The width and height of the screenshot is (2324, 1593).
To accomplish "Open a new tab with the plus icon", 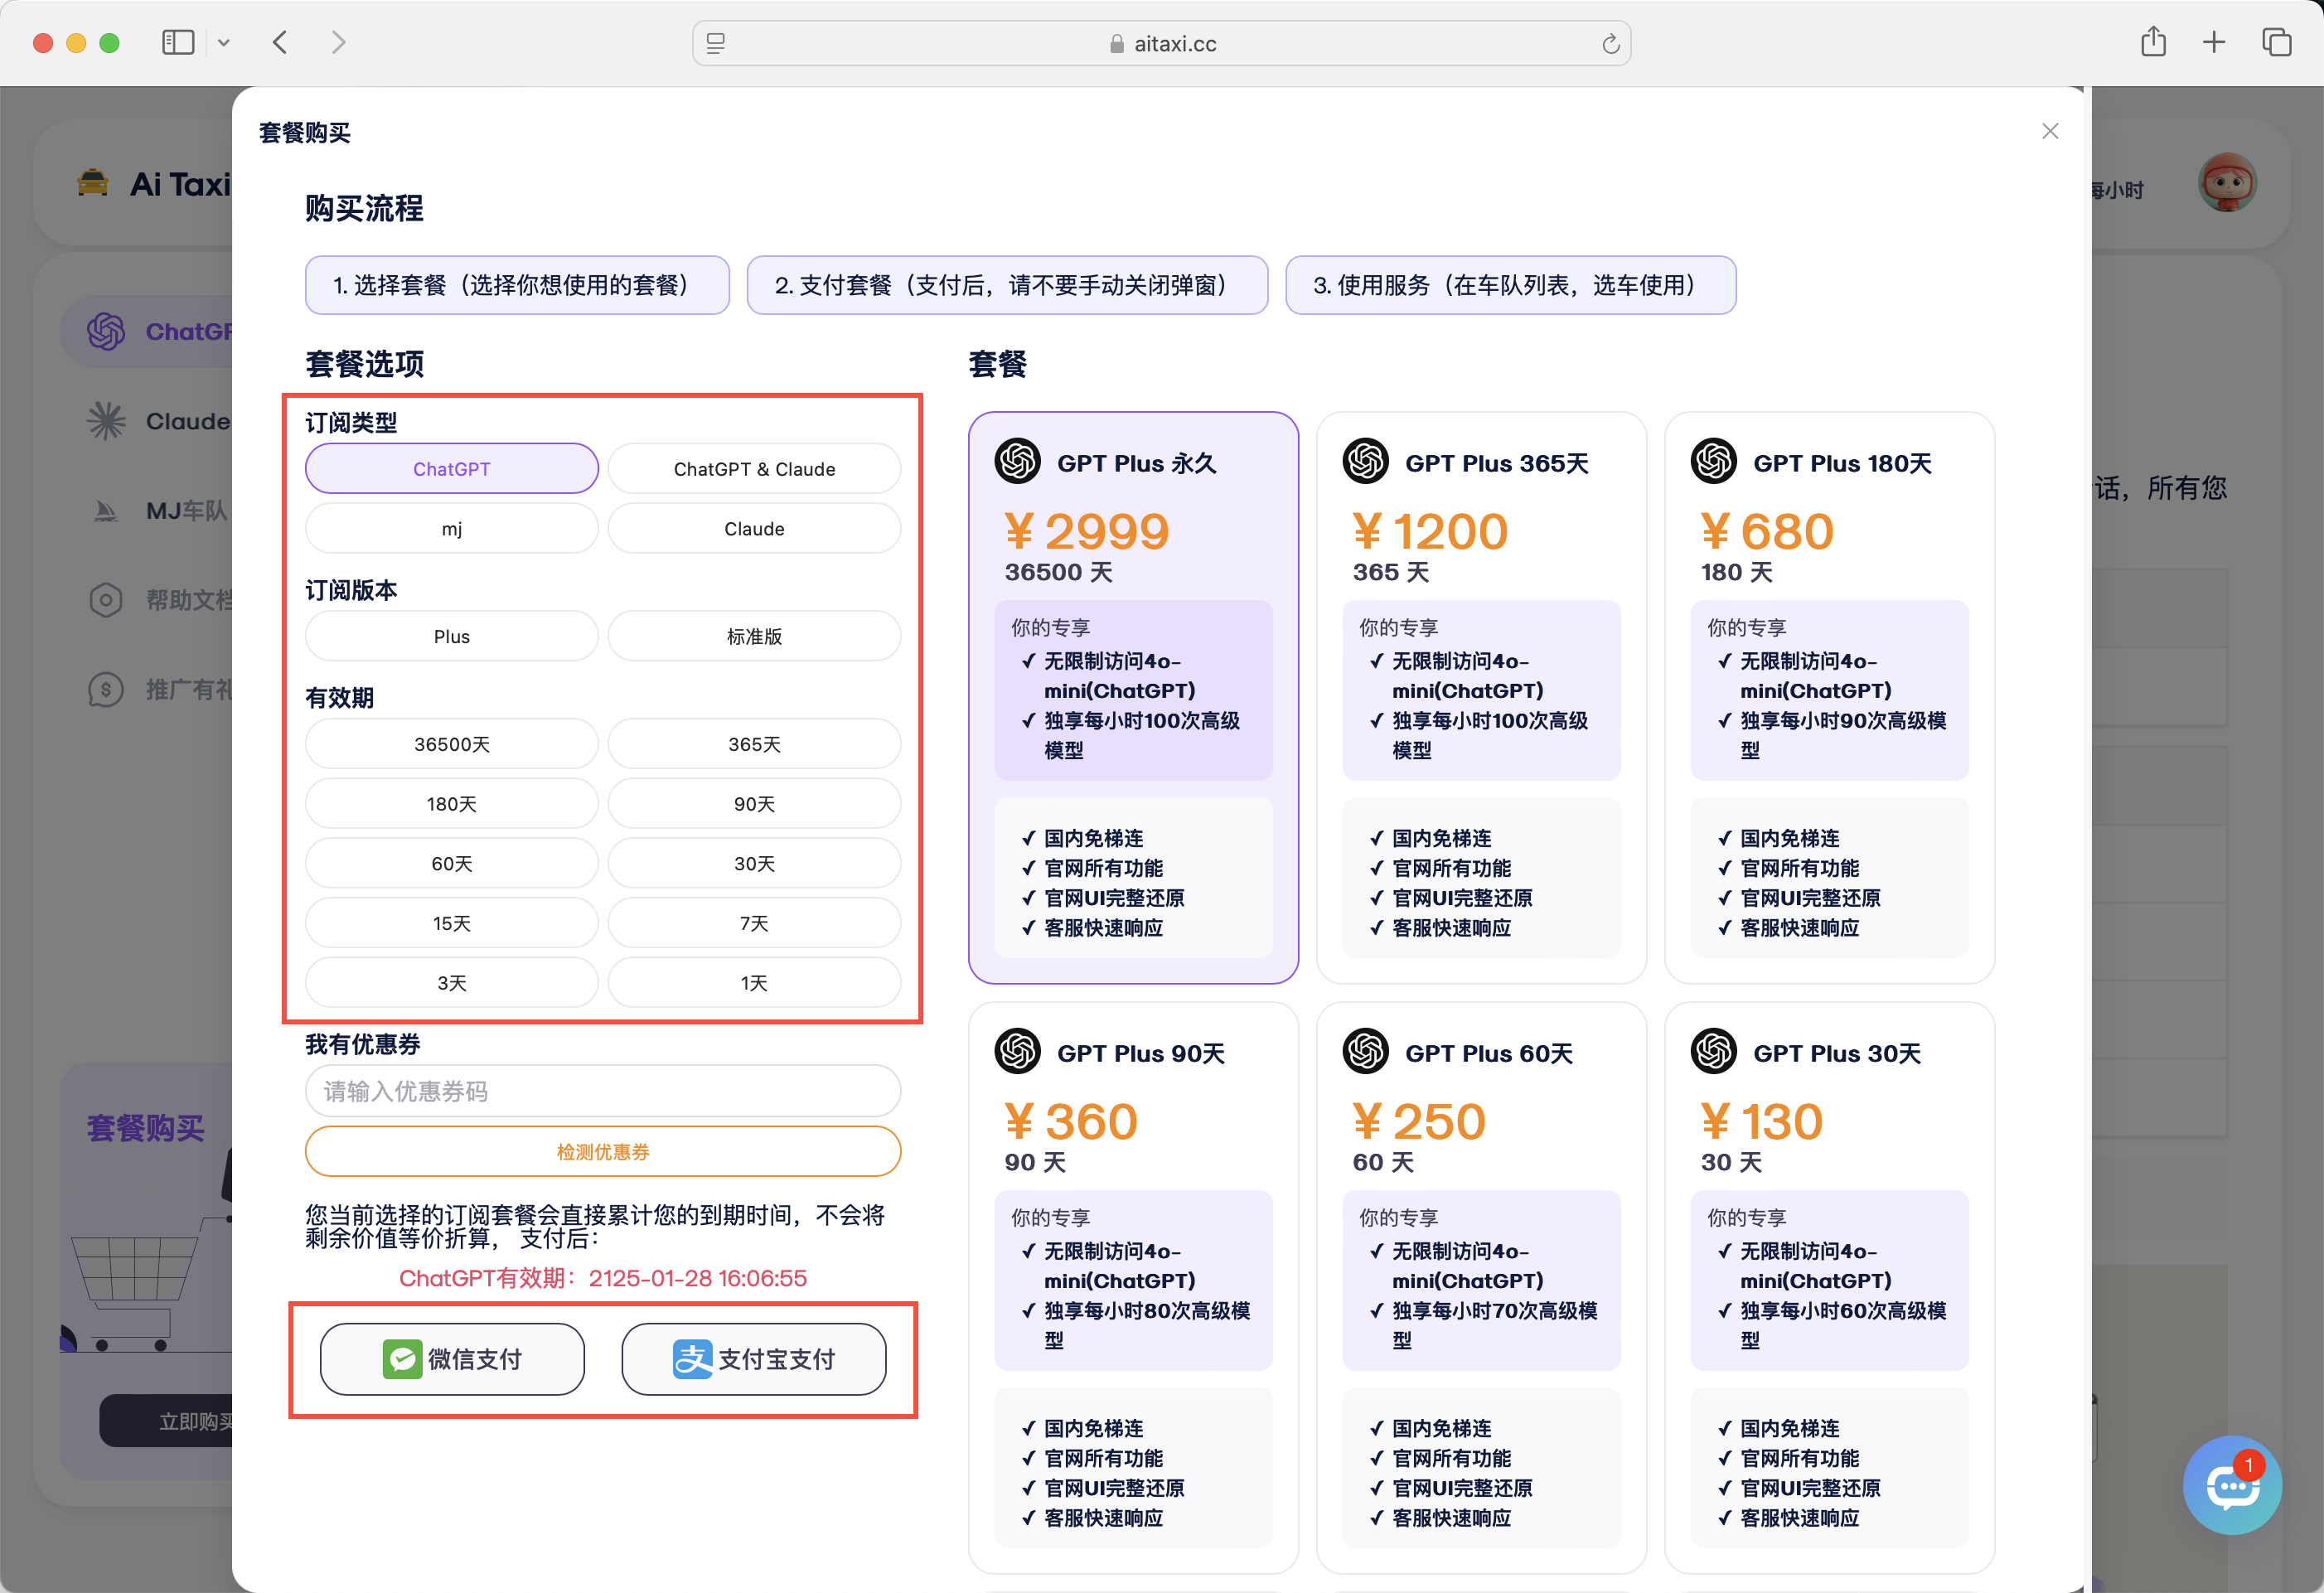I will 2214,42.
